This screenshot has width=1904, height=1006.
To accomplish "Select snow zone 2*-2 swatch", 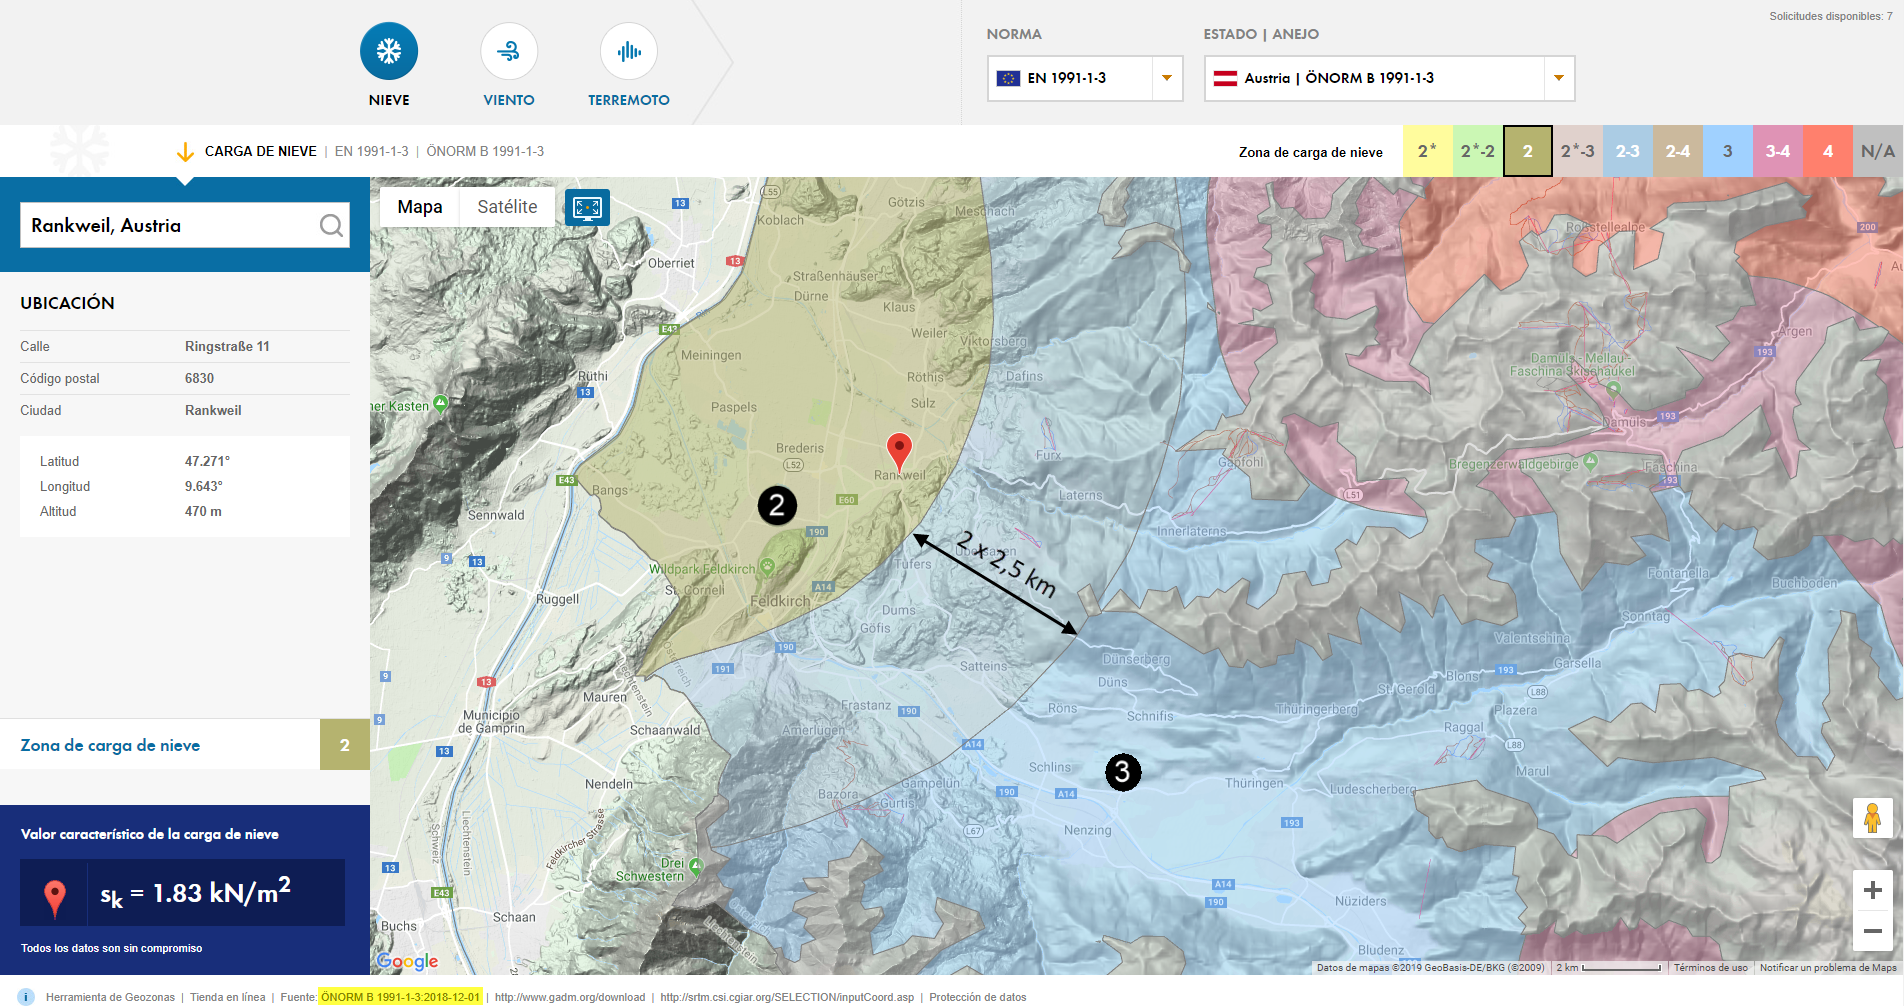I will [1478, 151].
